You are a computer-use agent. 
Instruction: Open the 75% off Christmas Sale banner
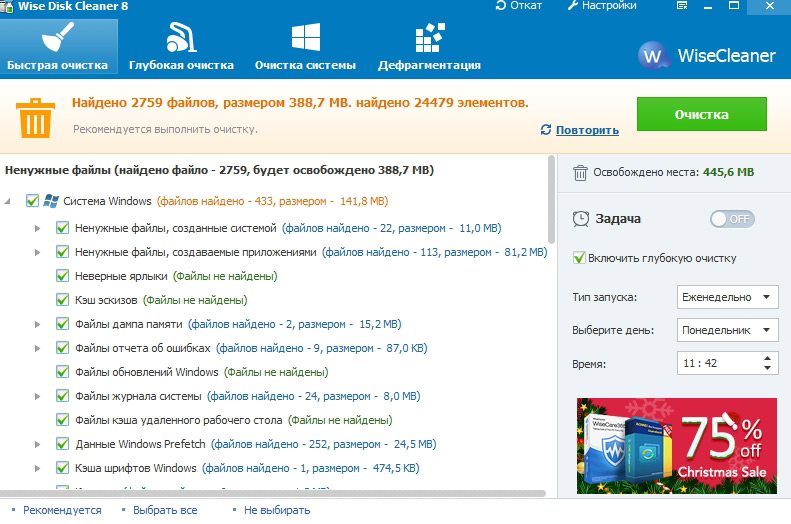[x=676, y=446]
